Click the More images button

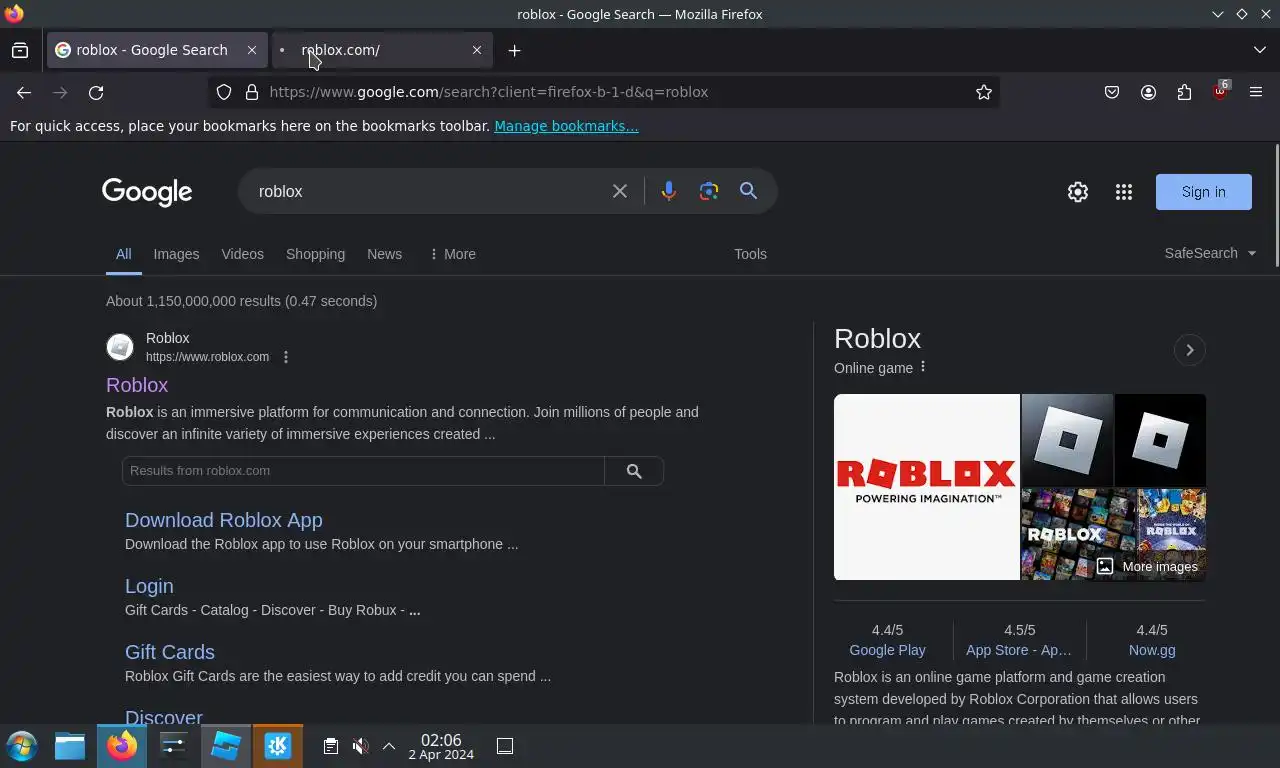point(1147,566)
